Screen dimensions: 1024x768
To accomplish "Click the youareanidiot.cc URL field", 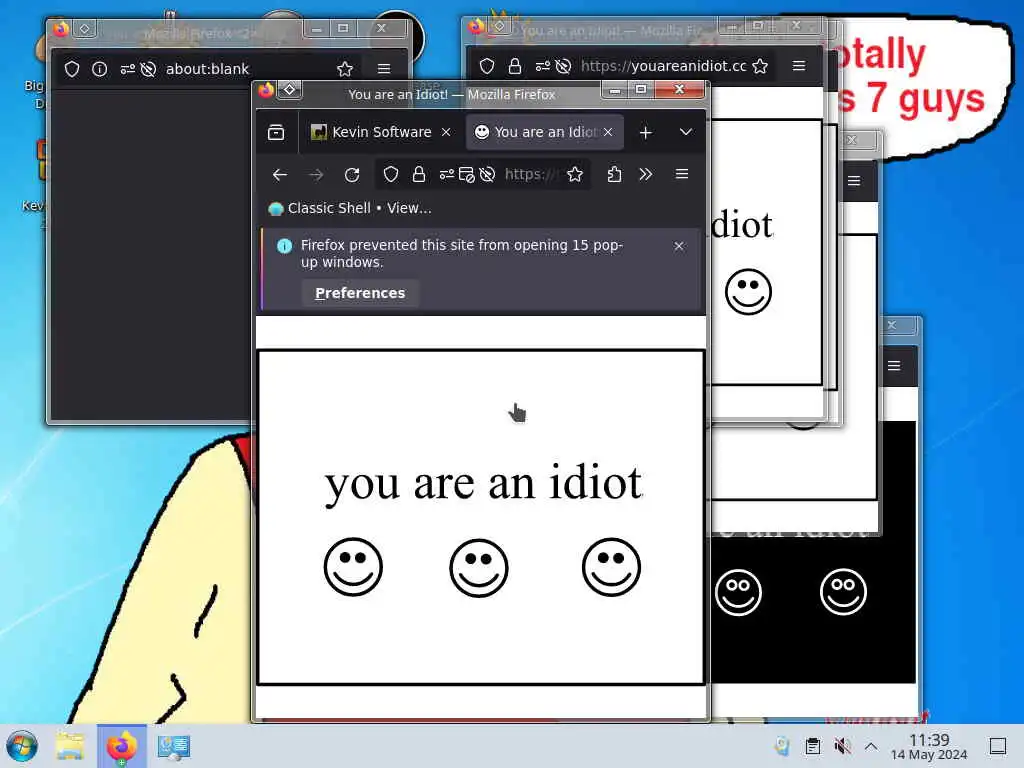I will [664, 66].
